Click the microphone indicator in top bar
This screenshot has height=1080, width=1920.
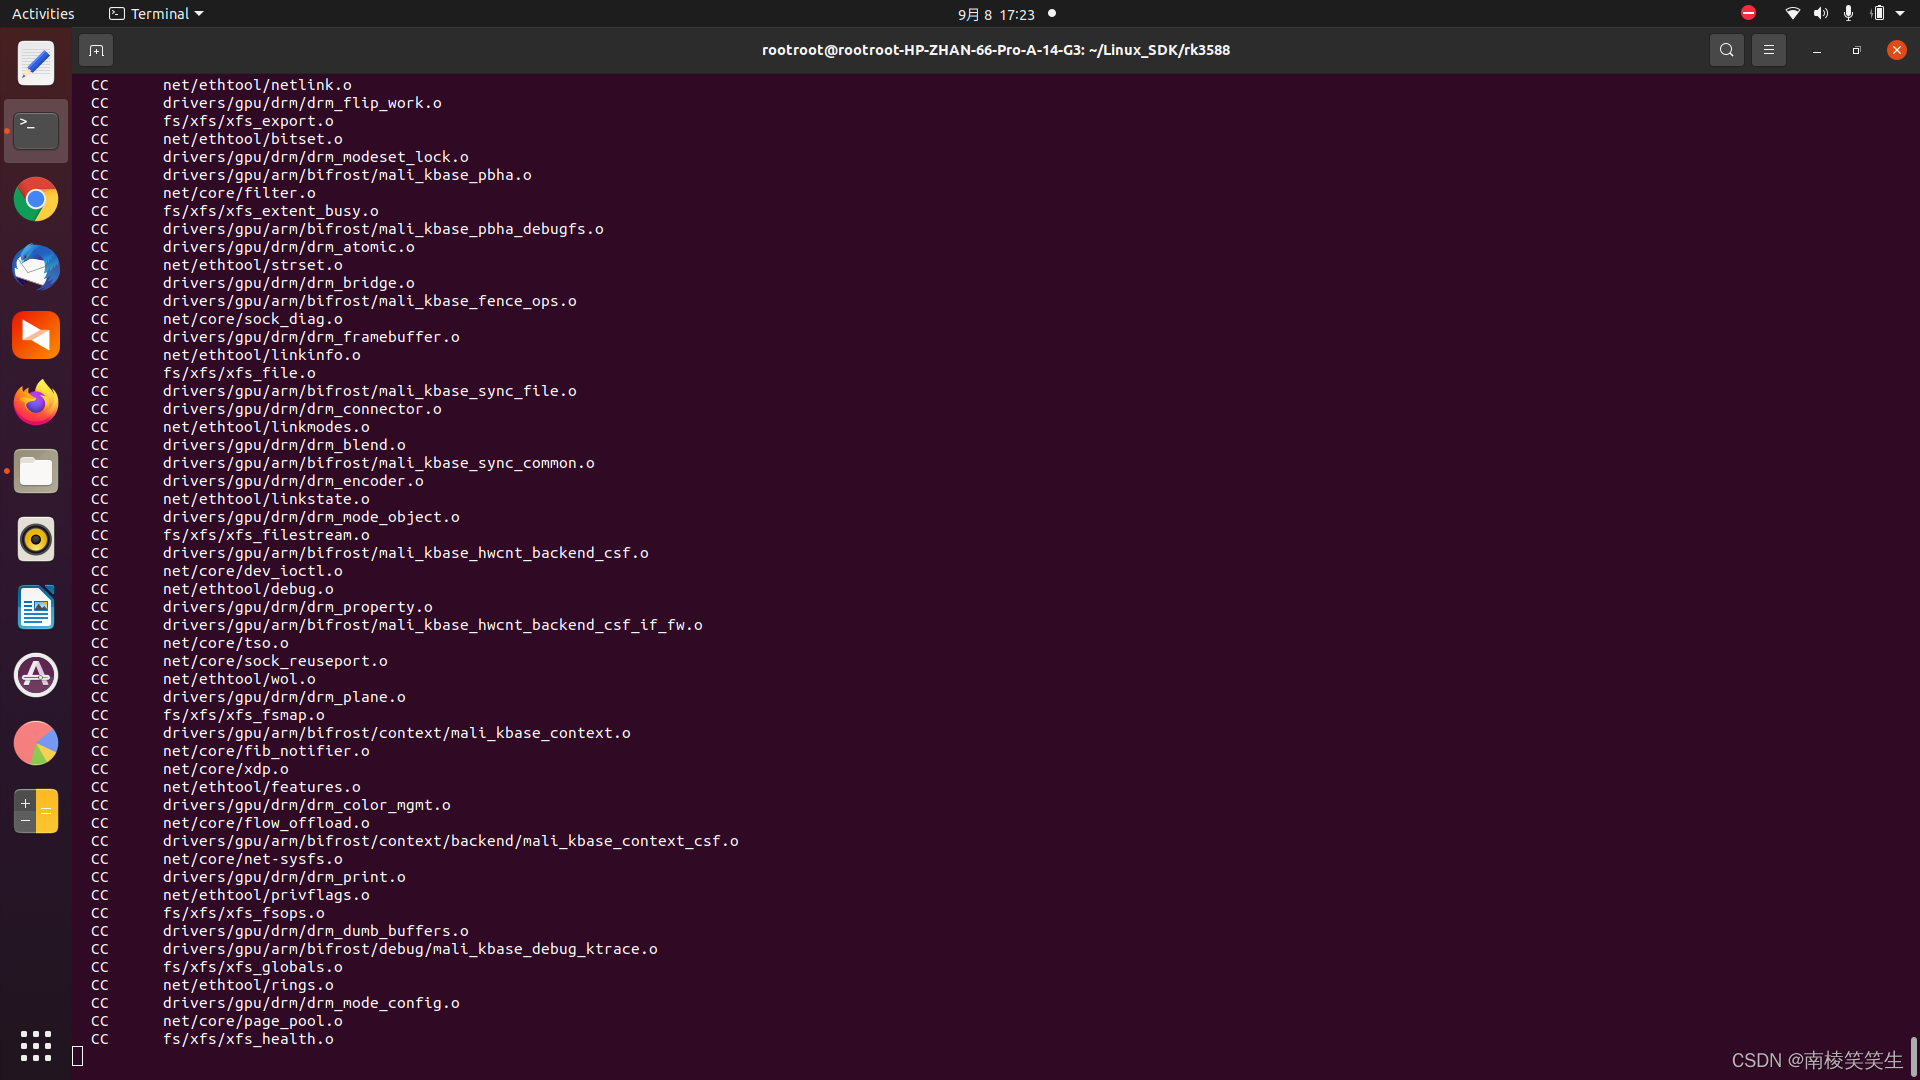tap(1848, 14)
